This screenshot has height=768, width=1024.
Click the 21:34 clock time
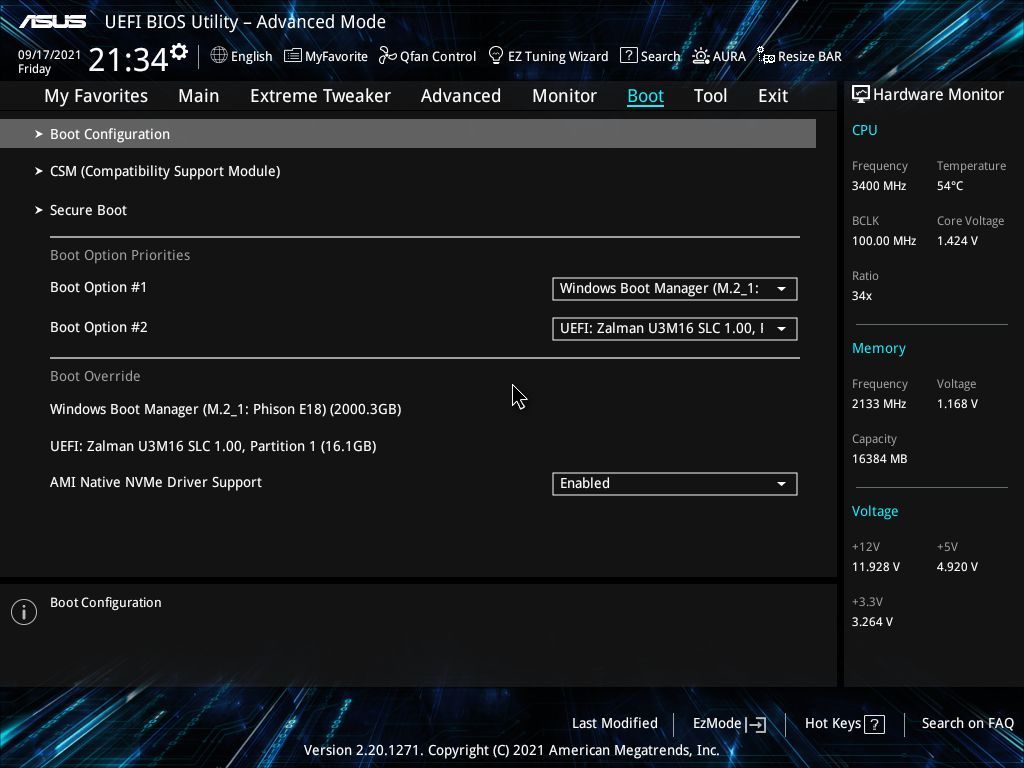point(129,59)
